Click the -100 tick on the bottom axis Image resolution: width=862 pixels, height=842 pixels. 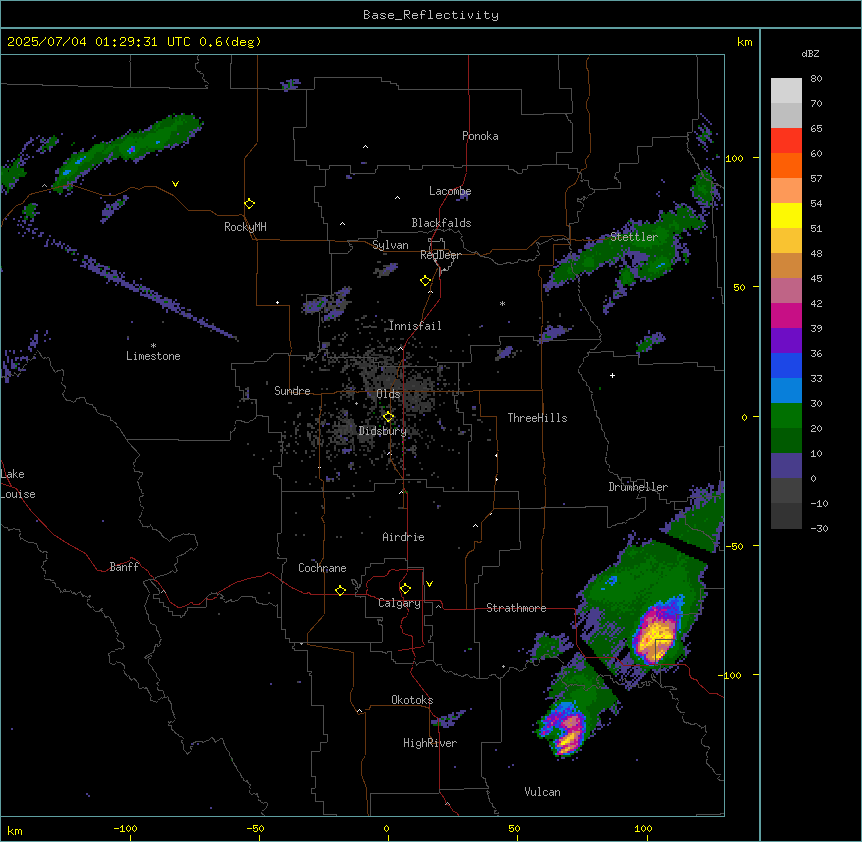(125, 828)
